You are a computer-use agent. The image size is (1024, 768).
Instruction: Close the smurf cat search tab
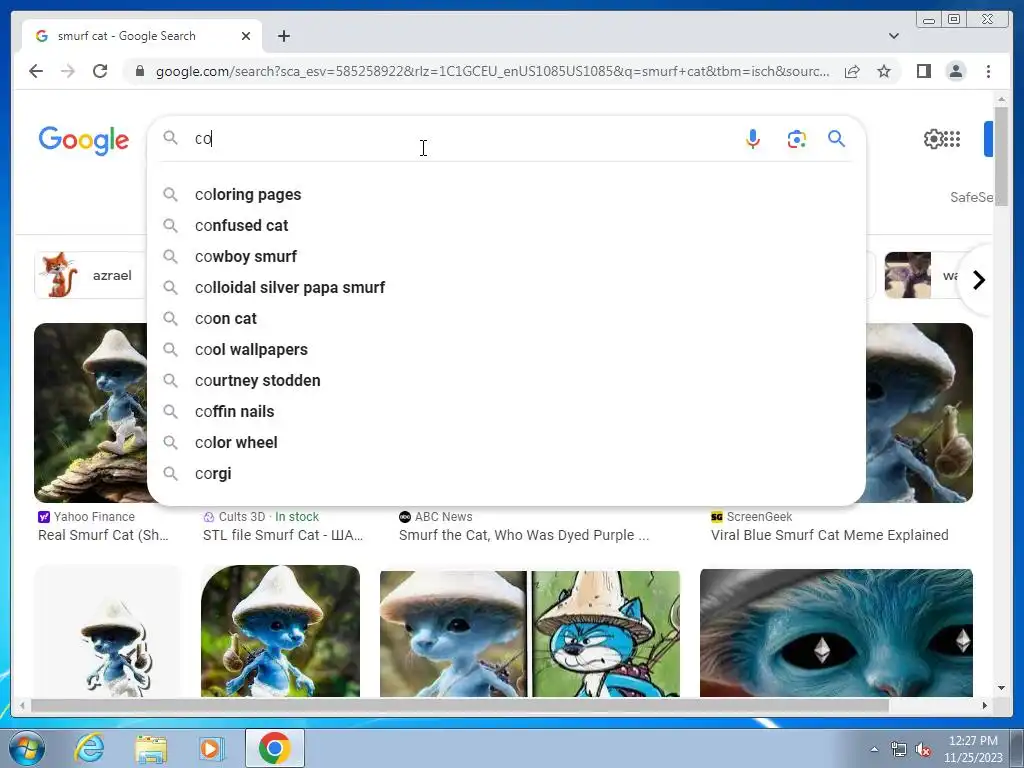pyautogui.click(x=246, y=36)
